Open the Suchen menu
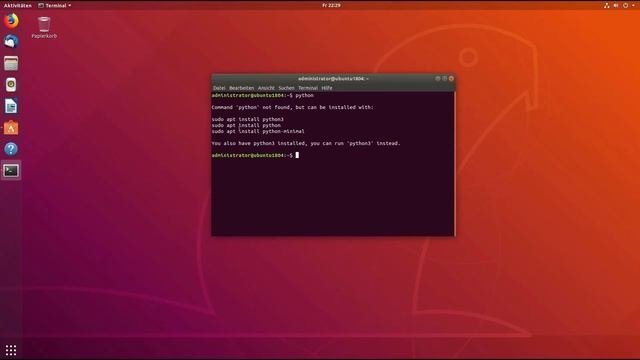The width and height of the screenshot is (640, 360). (x=286, y=88)
